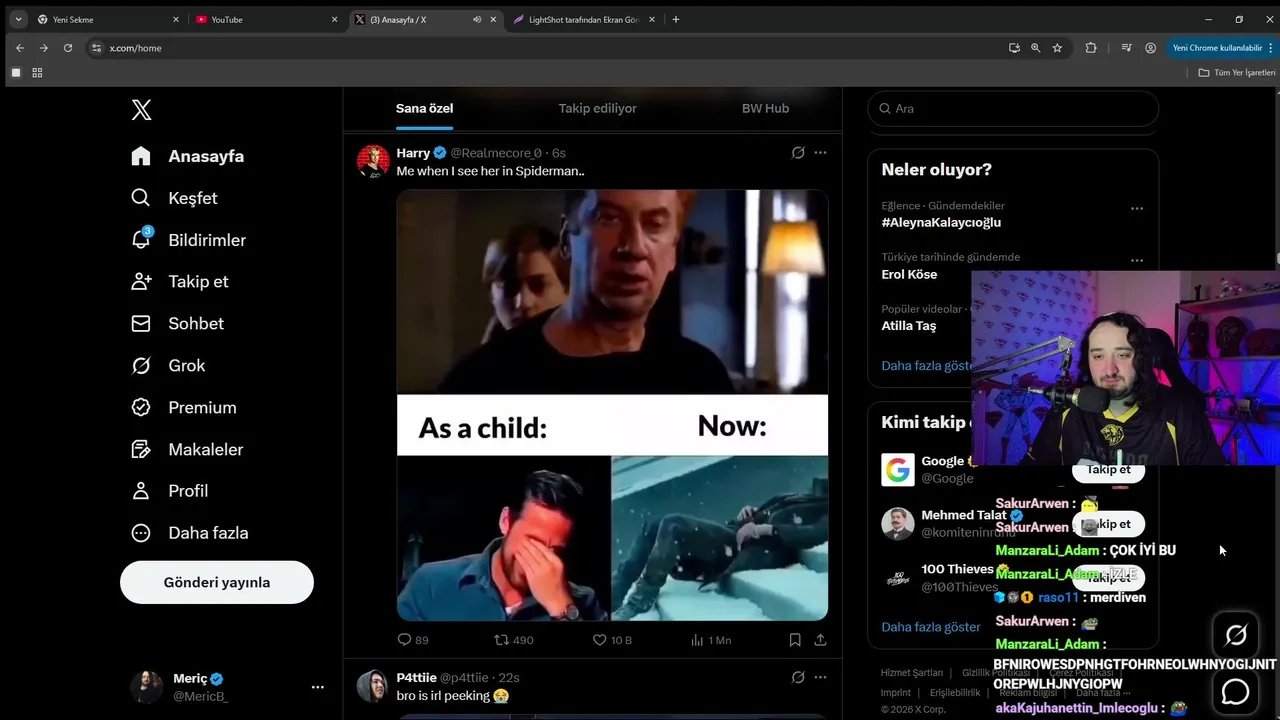Open a new browser tab
Image resolution: width=1280 pixels, height=720 pixels.
coord(676,19)
